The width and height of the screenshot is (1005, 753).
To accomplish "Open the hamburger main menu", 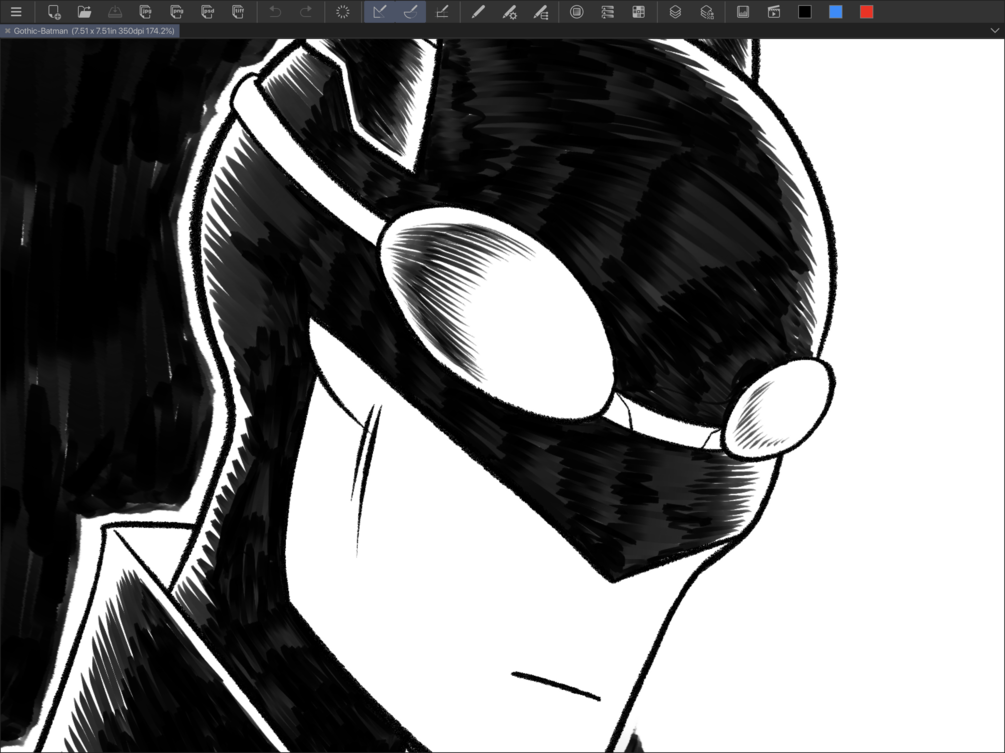I will [16, 12].
